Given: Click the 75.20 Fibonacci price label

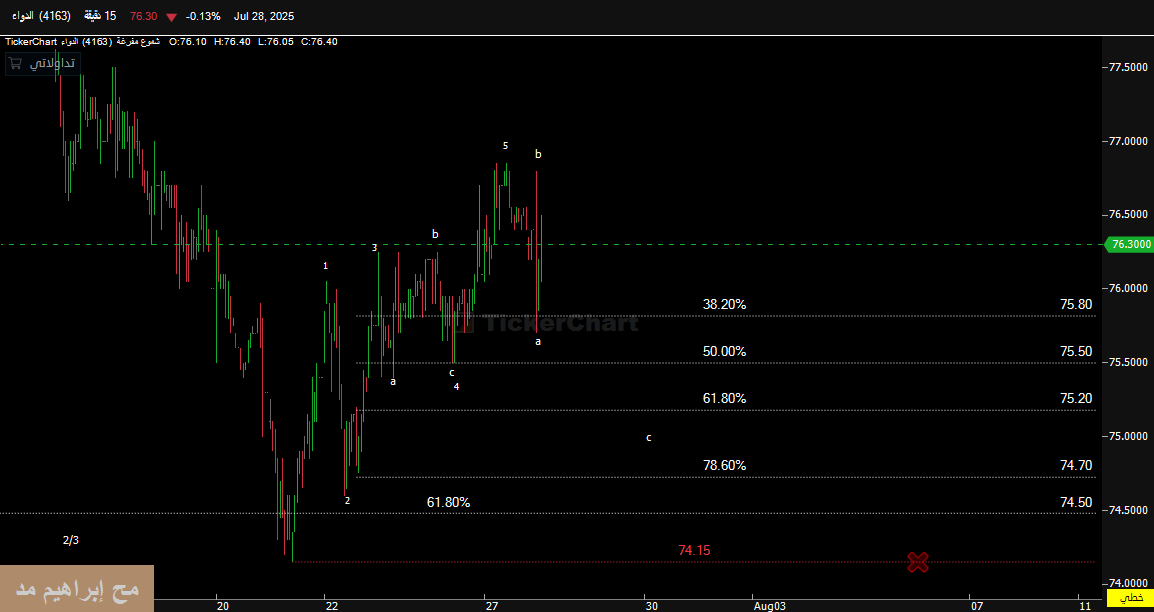Looking at the screenshot, I should click(1076, 399).
